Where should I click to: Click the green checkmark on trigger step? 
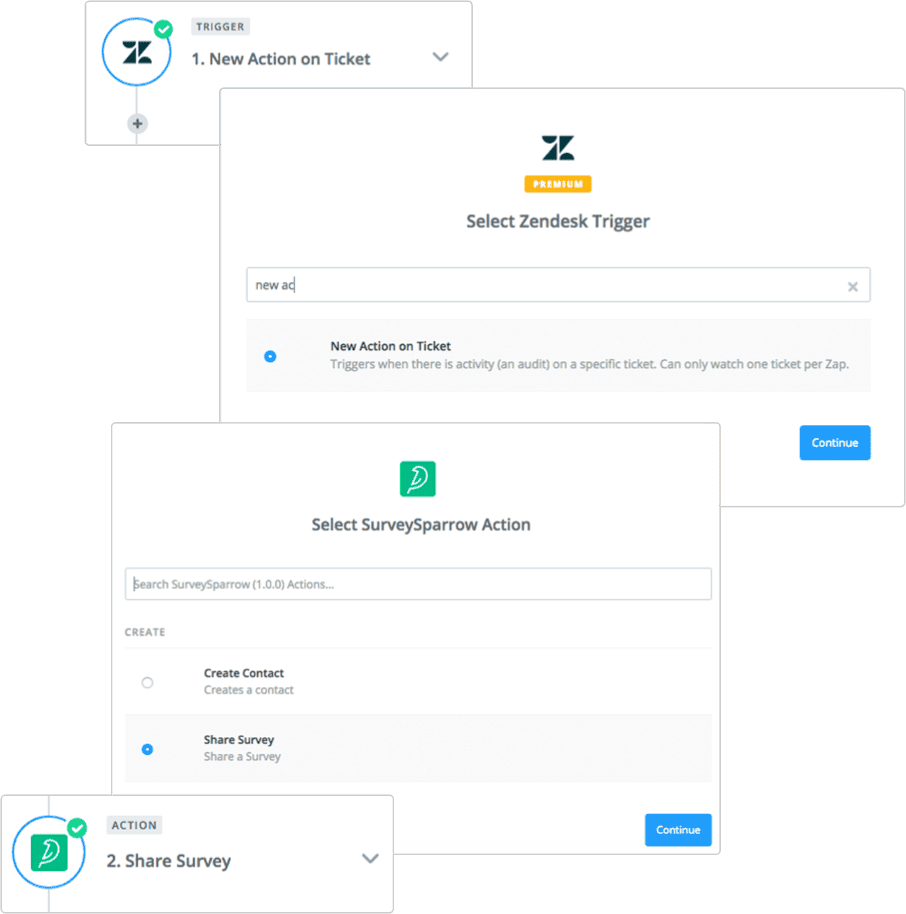click(163, 29)
